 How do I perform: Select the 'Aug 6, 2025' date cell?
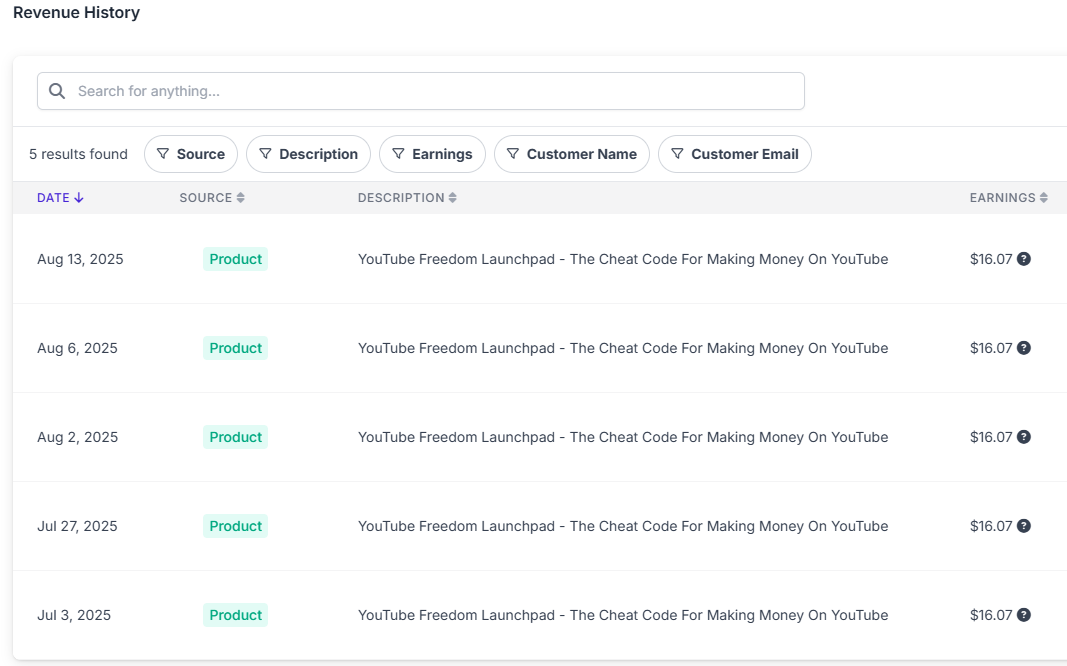point(77,348)
